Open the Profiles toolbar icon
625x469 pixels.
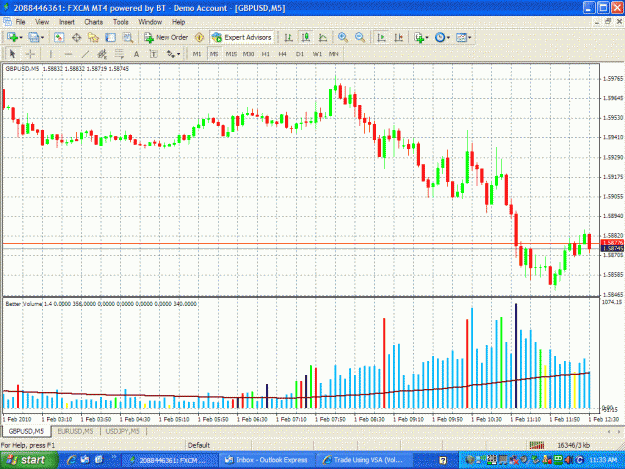(34, 37)
